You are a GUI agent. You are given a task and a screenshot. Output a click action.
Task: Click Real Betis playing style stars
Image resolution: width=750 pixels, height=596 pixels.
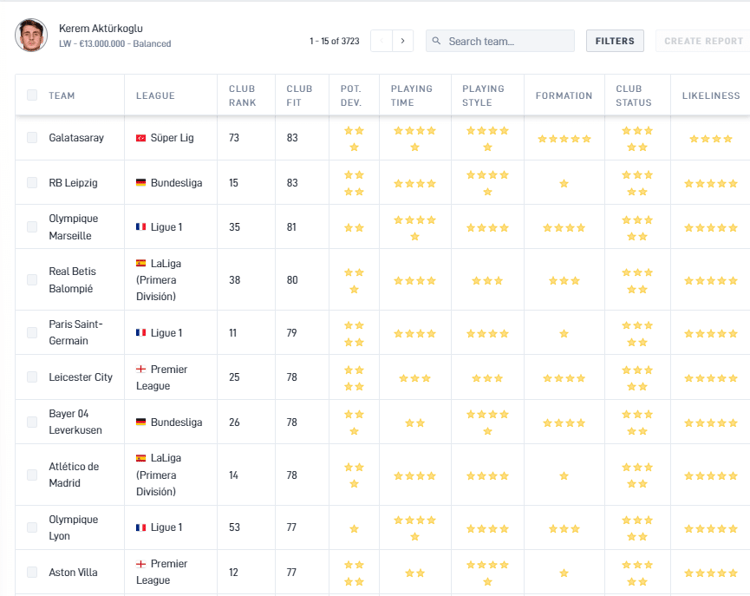[x=487, y=281]
